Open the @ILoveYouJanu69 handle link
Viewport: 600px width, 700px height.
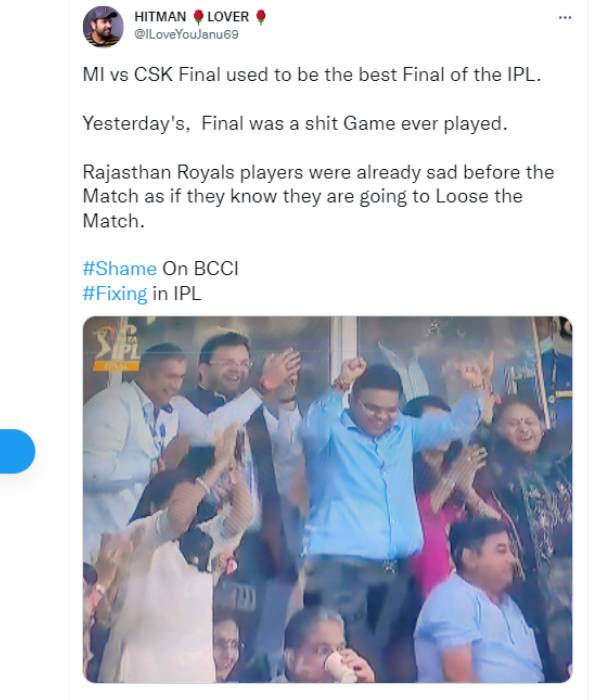coord(186,35)
